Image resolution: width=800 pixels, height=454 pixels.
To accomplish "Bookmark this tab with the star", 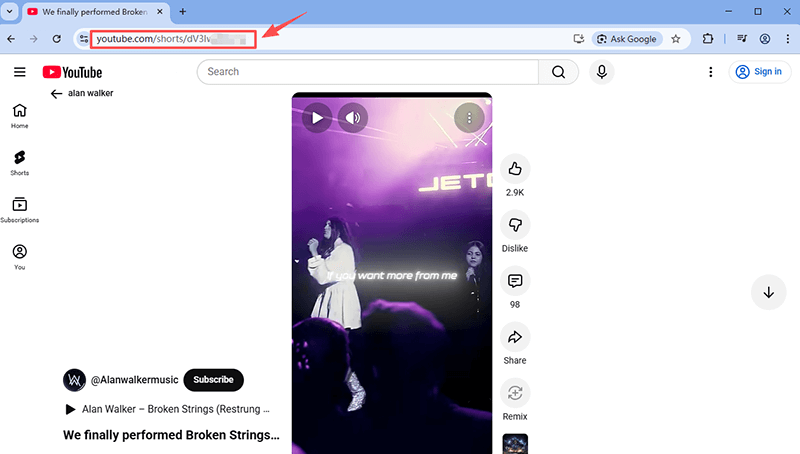I will point(676,39).
